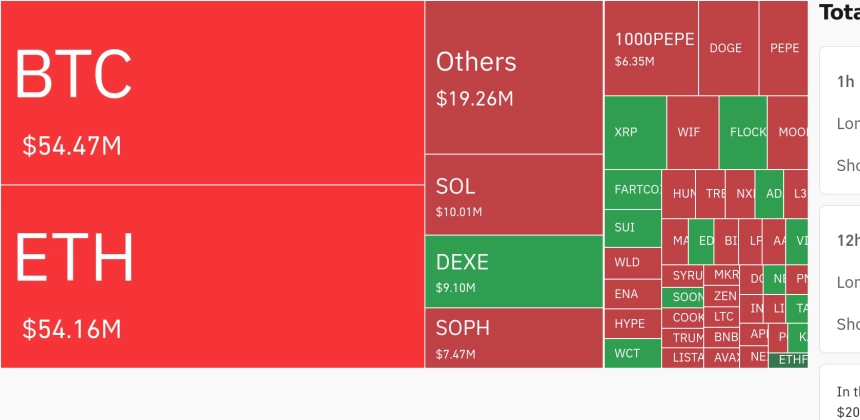Viewport: 860px width, 420px height.
Task: Click the DOGE heatmap tile
Action: [729, 48]
